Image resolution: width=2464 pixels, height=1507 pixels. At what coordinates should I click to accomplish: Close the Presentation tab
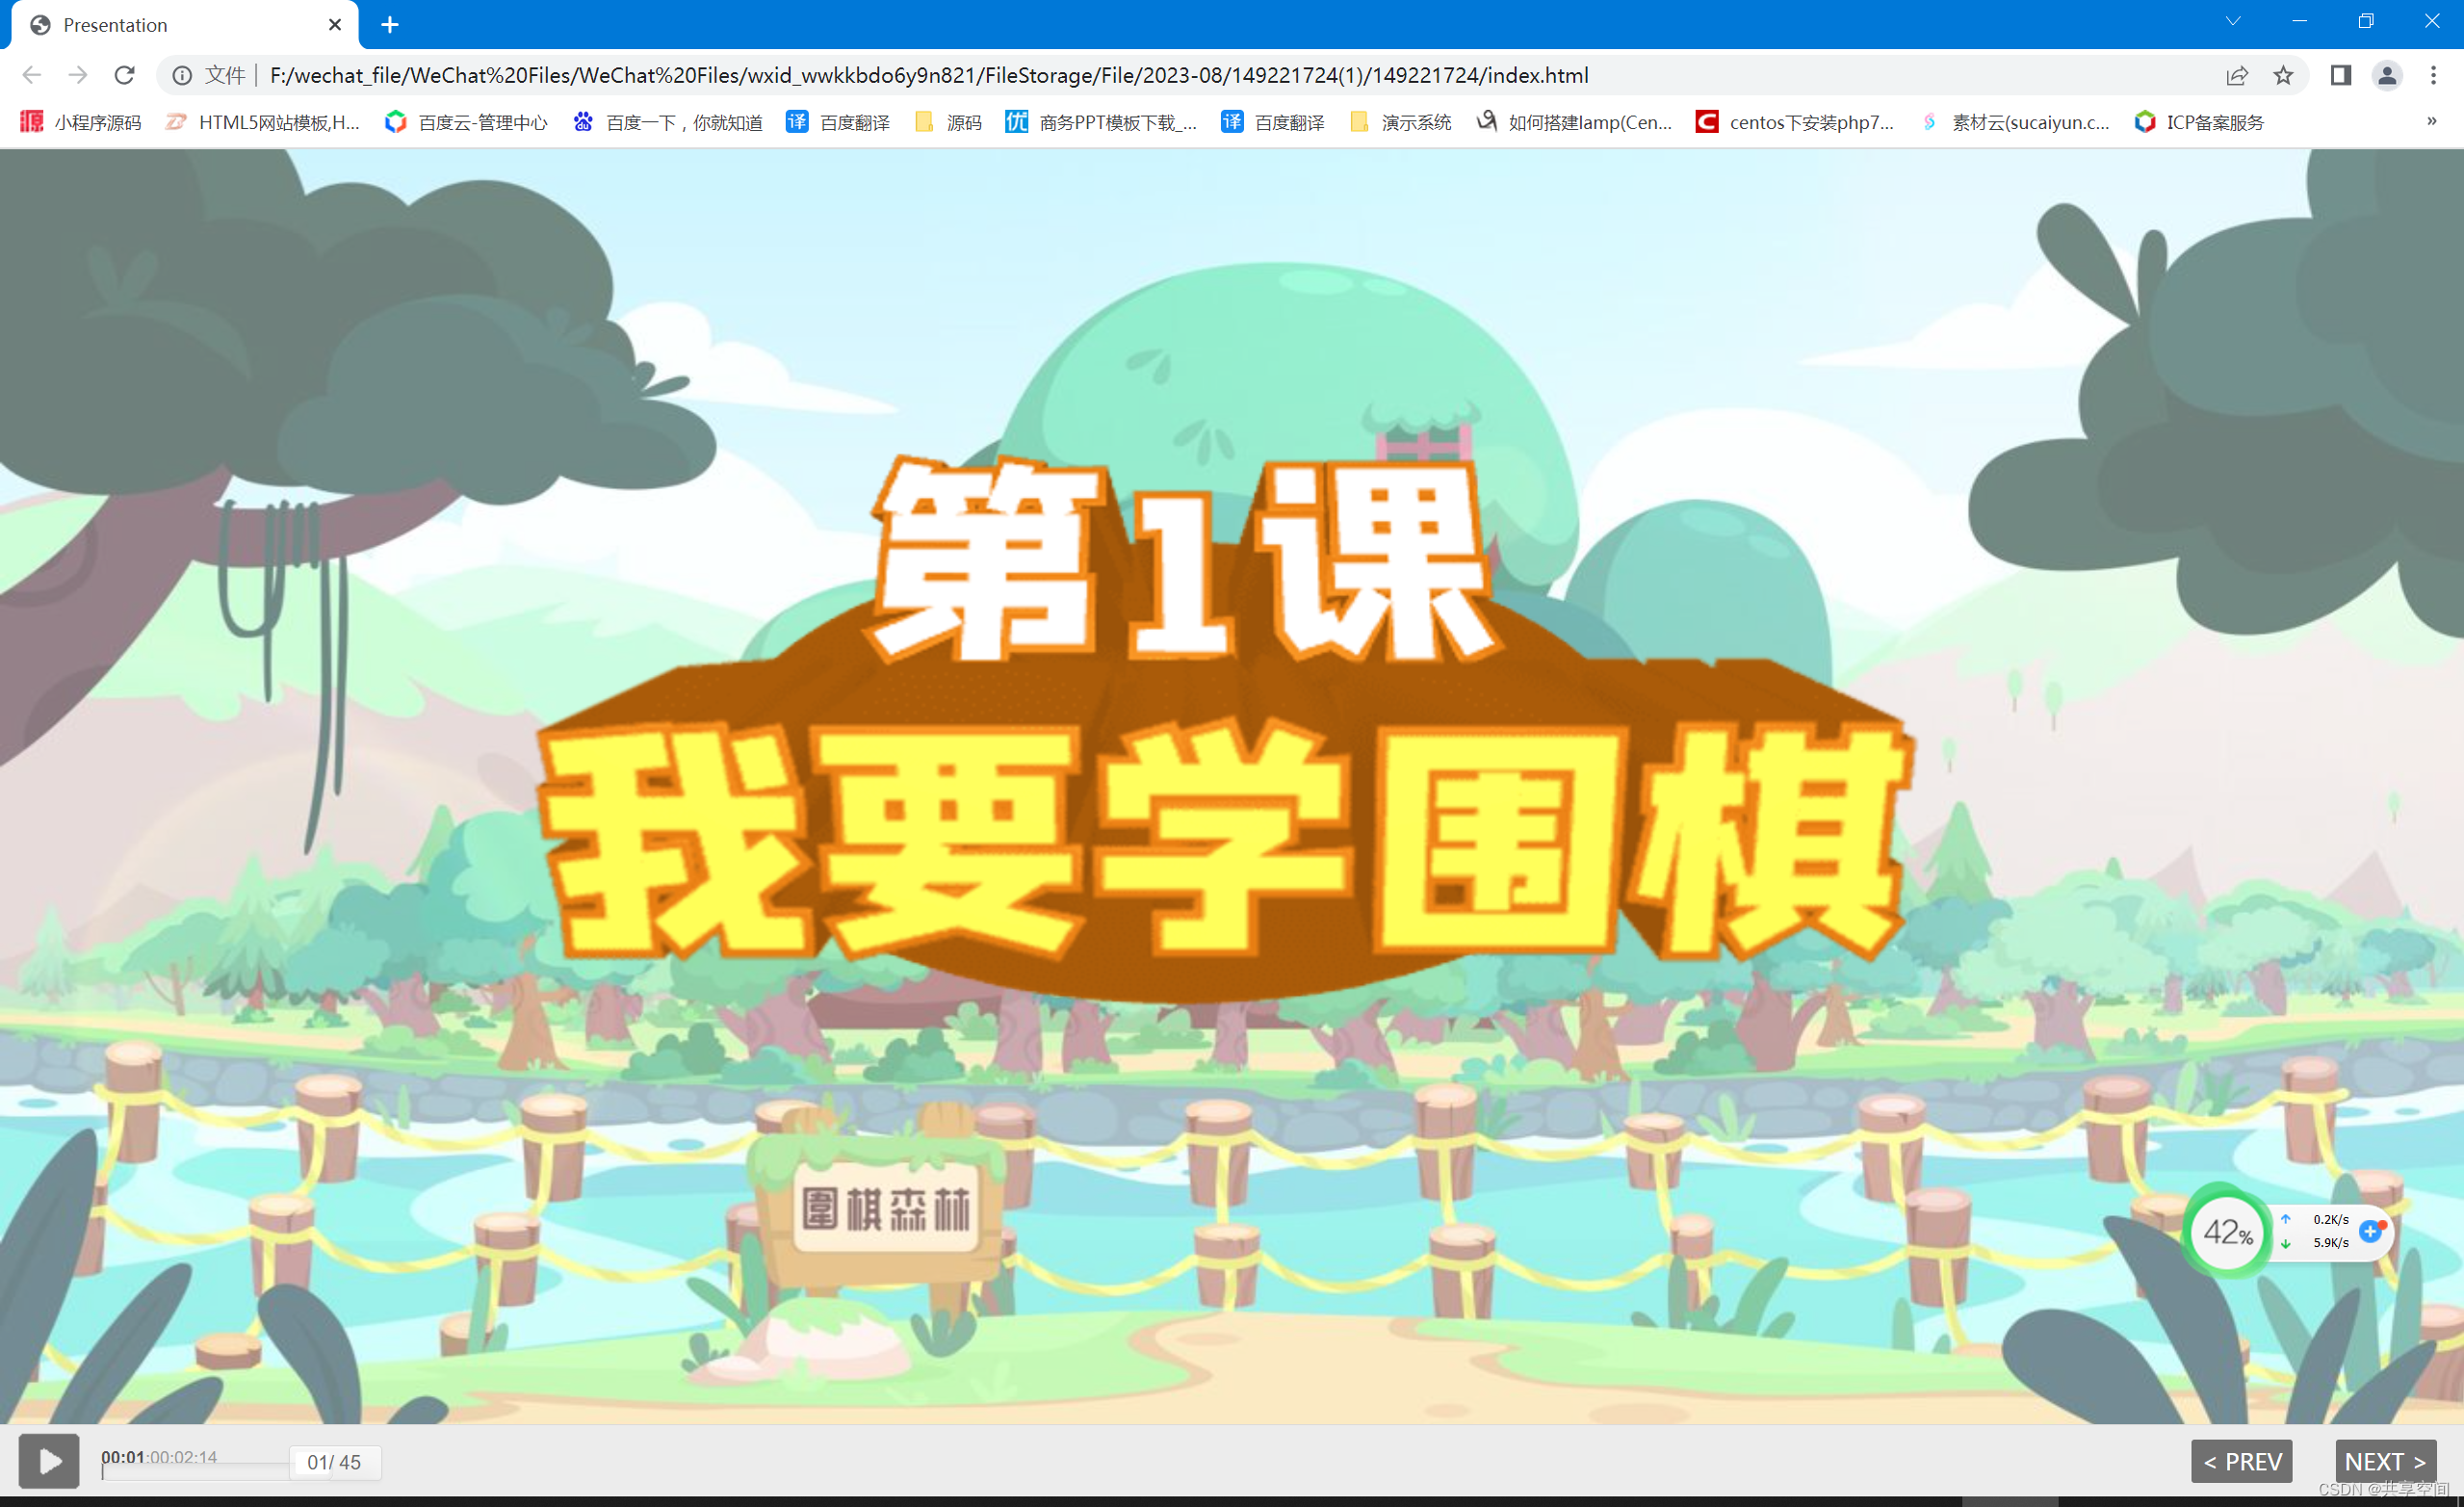(335, 24)
